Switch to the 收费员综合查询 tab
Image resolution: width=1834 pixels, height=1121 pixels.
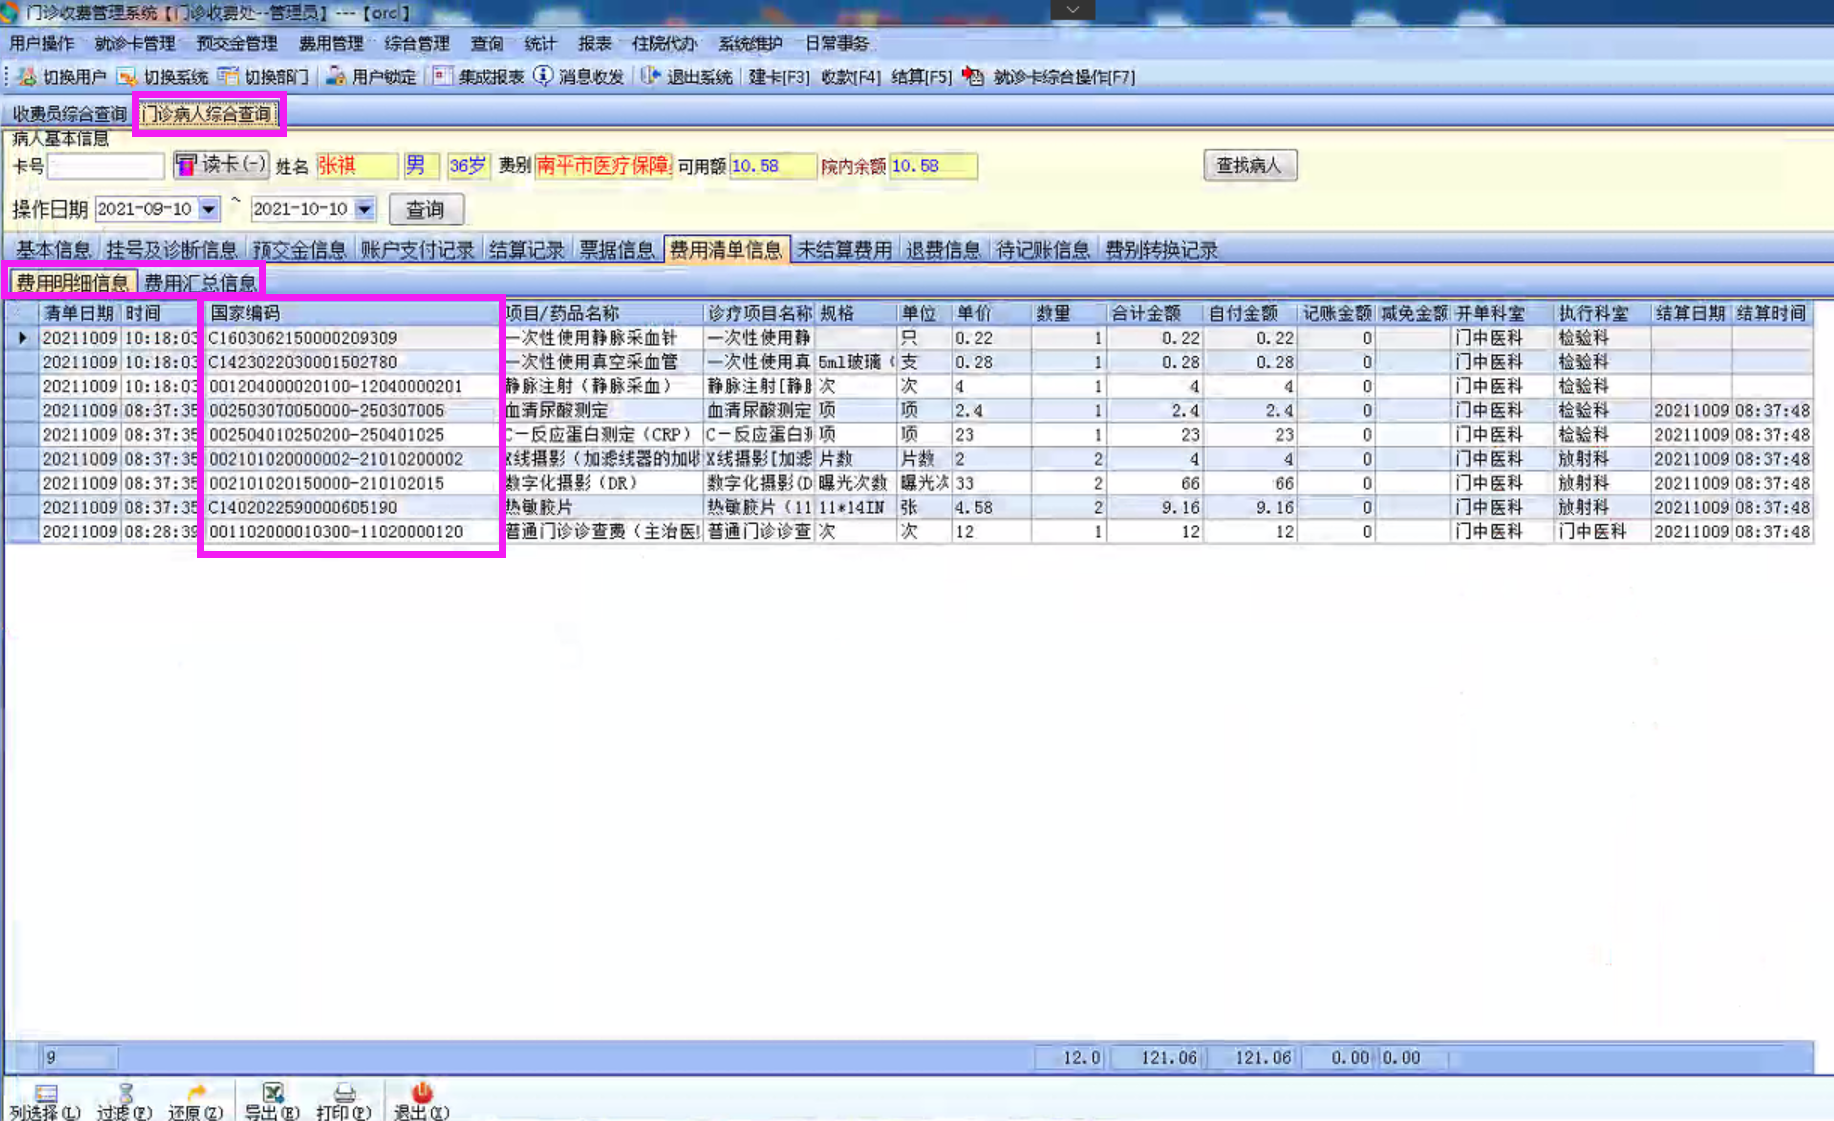69,114
